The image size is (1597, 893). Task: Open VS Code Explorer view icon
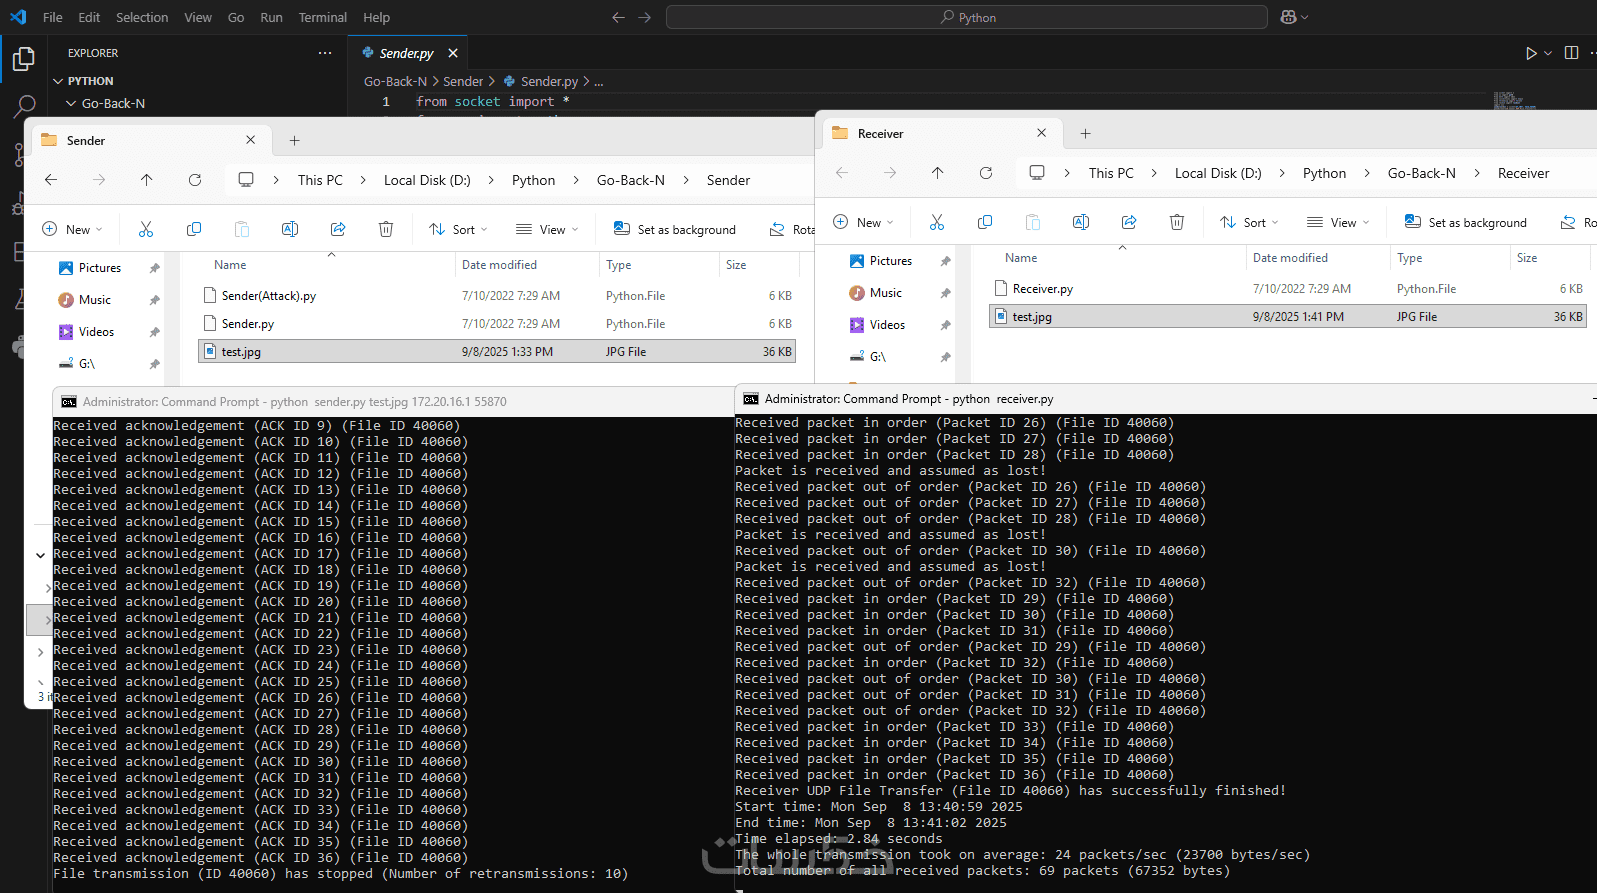point(24,59)
